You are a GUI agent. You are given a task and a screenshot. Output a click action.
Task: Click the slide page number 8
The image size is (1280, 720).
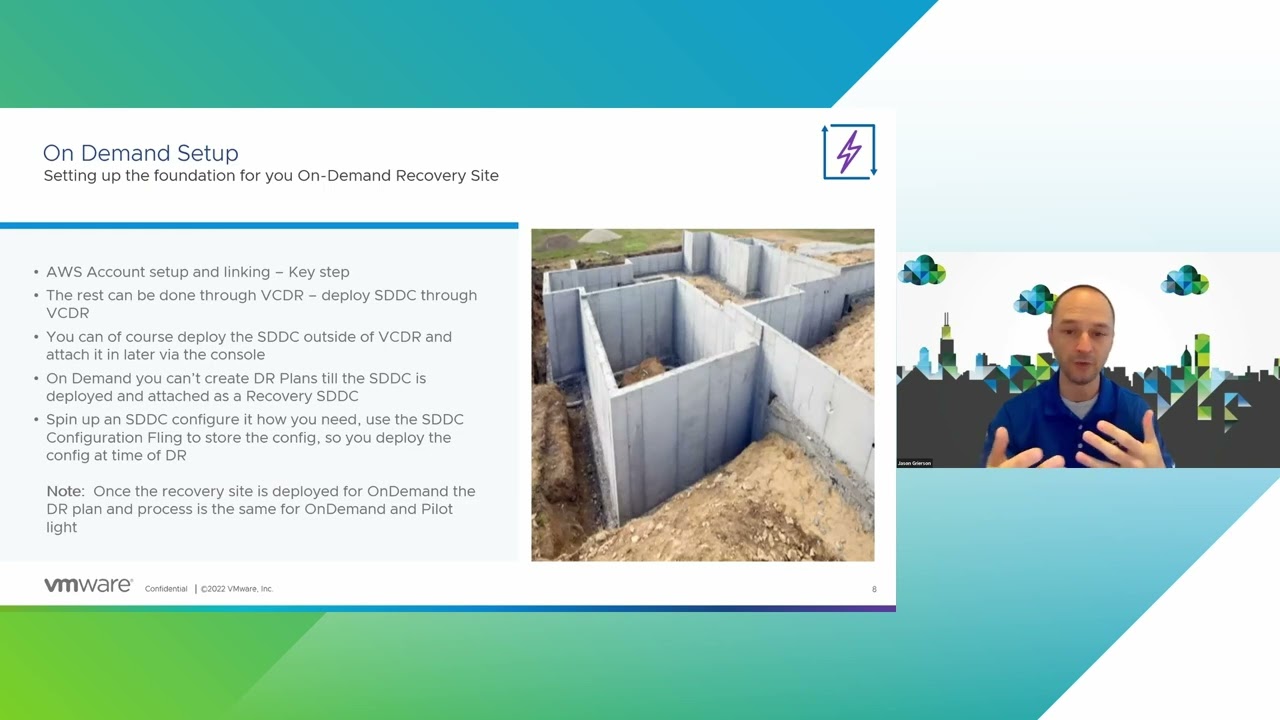(x=874, y=589)
